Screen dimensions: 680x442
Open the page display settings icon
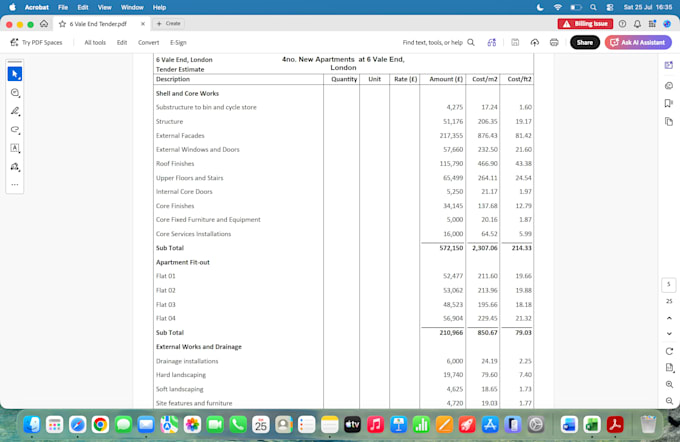click(x=669, y=368)
